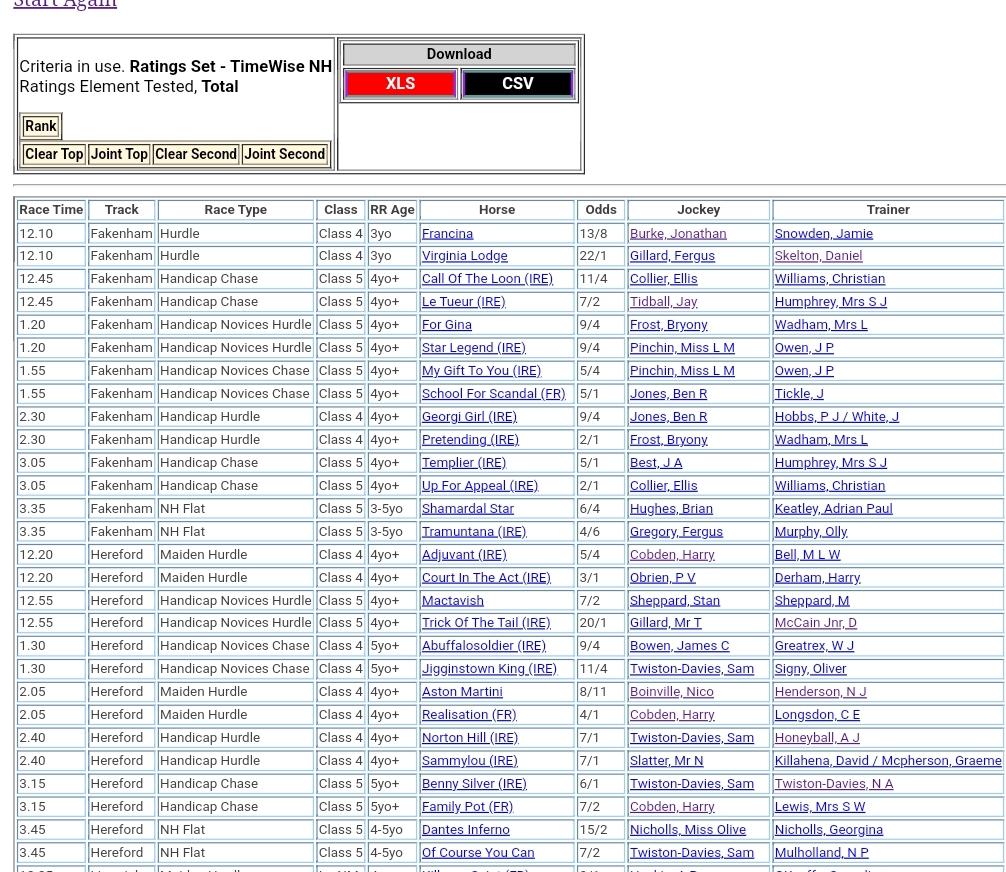
Task: View jockey Nicholls, Miss Olive
Action: (x=687, y=829)
